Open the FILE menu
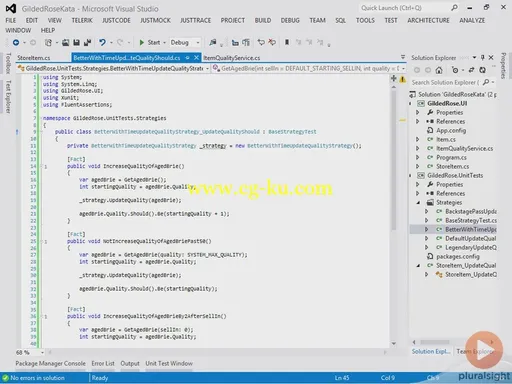This screenshot has width=512, height=384. click(11, 20)
